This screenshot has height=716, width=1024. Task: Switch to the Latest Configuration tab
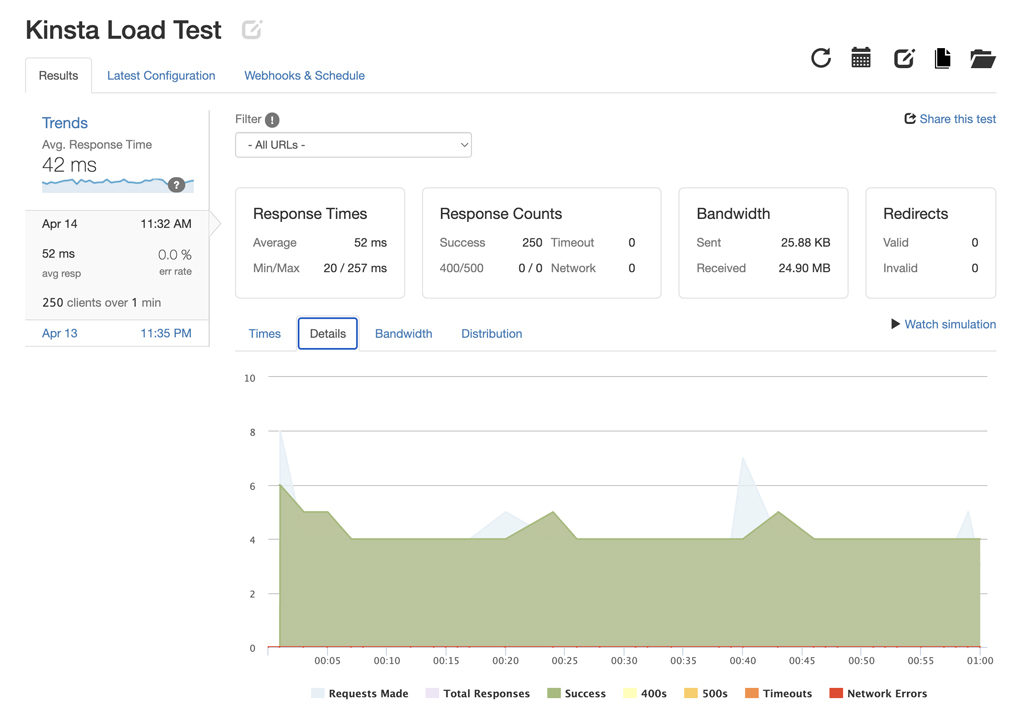161,75
